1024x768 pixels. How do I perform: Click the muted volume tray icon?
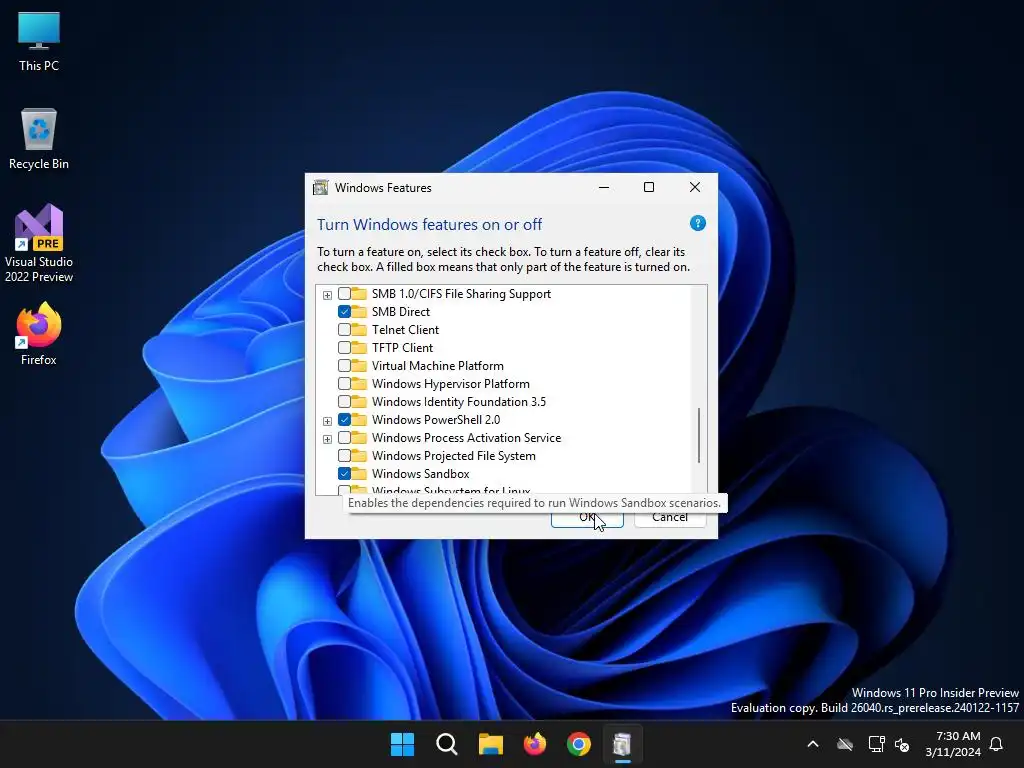point(902,744)
